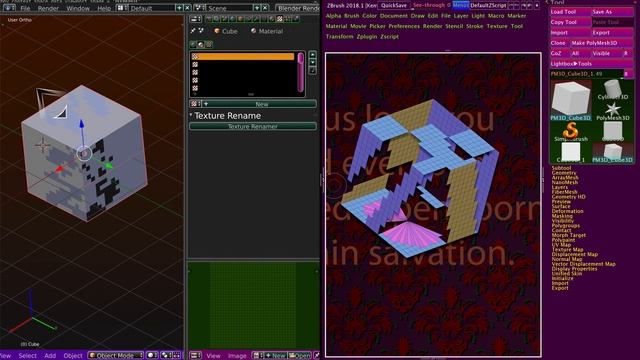Select the PolyMesh3D star tool thumbnail
Screen dimensions: 640x360
tap(613, 111)
